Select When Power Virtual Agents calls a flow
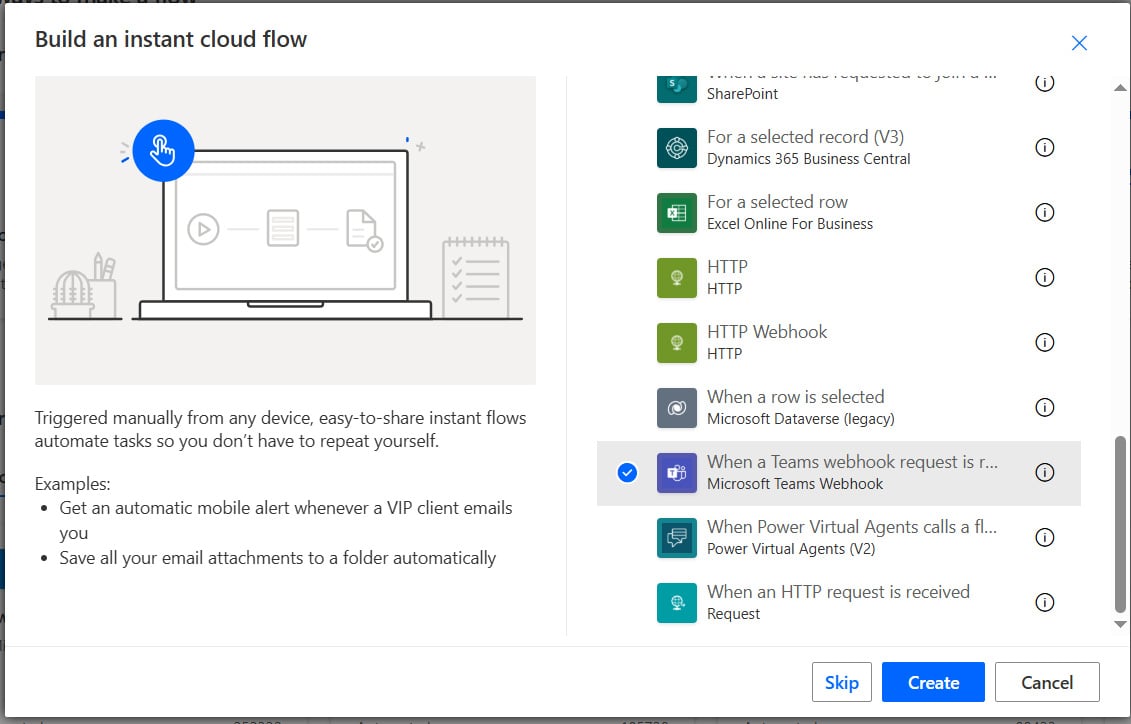Screen dimensions: 1131x724 tap(838, 537)
